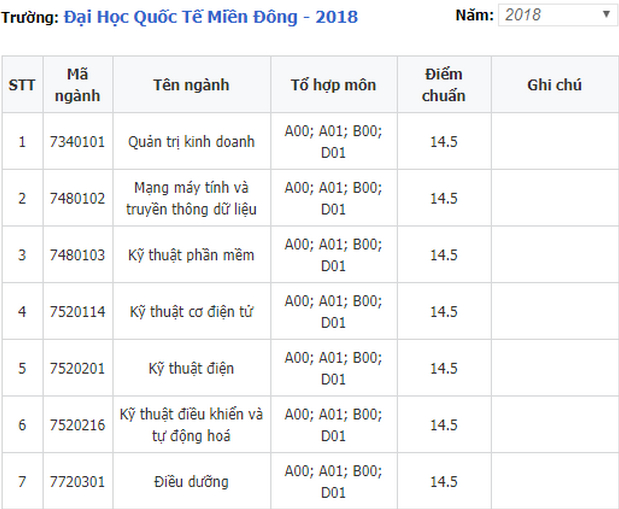Select major code 7480102
The height and width of the screenshot is (509, 619).
(x=77, y=198)
